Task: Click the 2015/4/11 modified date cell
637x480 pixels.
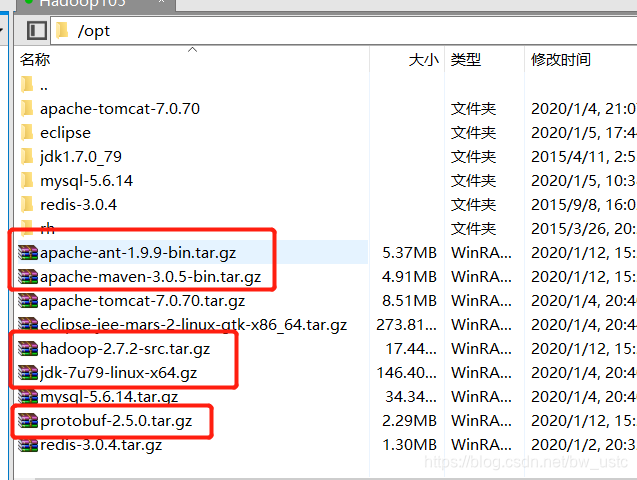Action: pos(584,157)
